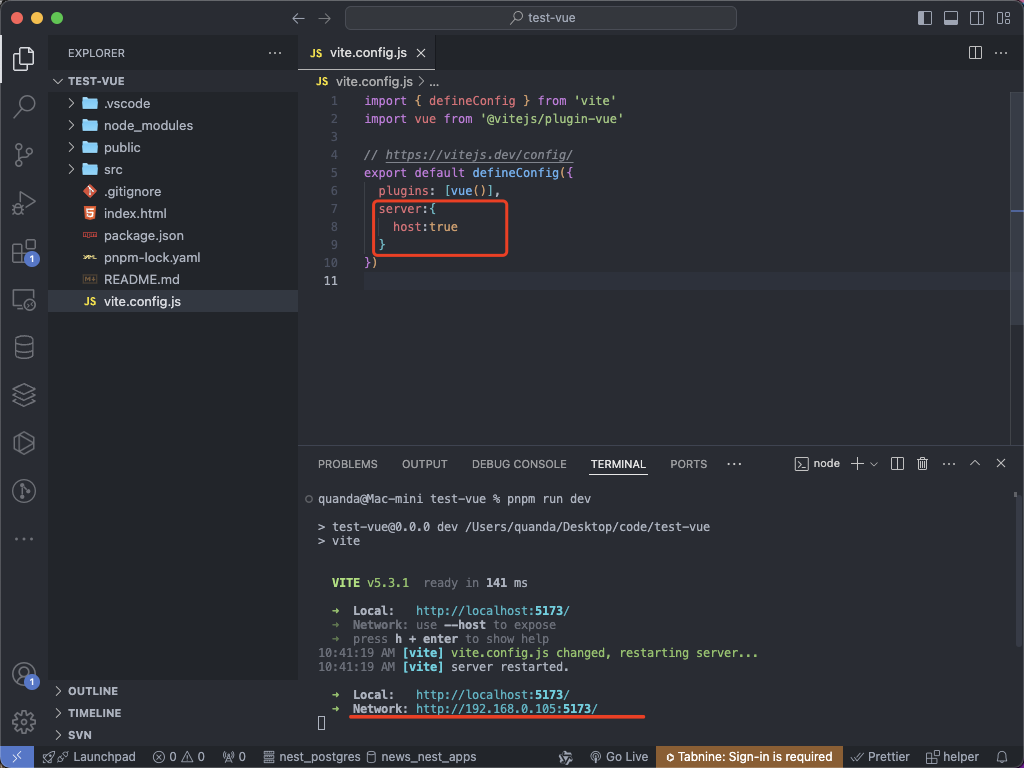
Task: Switch to the PROBLEMS tab
Action: coord(347,464)
